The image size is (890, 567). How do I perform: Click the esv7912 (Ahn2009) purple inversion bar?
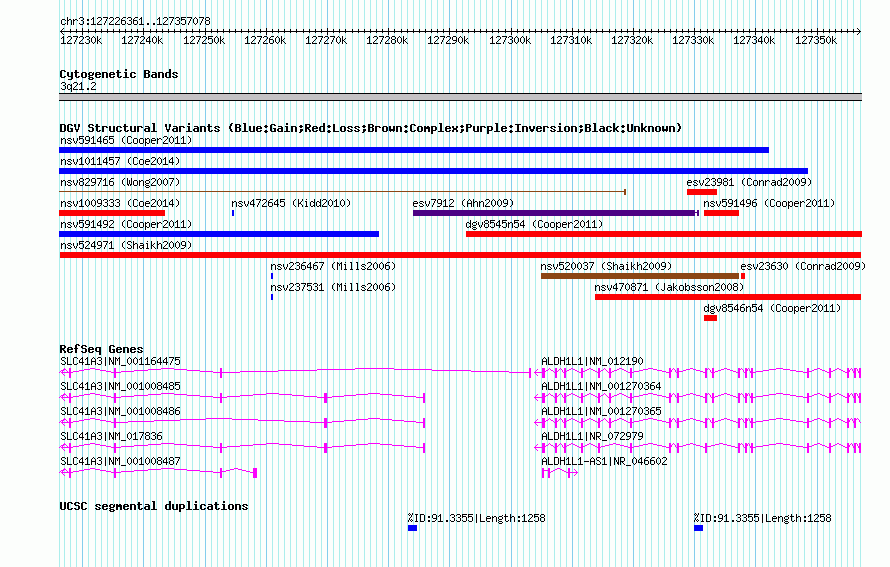coord(556,213)
